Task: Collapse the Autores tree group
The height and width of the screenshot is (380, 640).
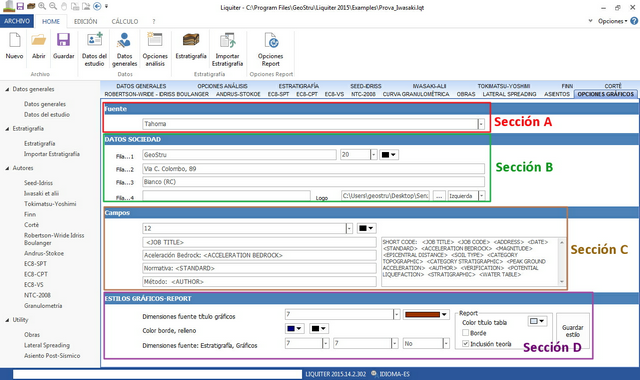Action: 7,168
